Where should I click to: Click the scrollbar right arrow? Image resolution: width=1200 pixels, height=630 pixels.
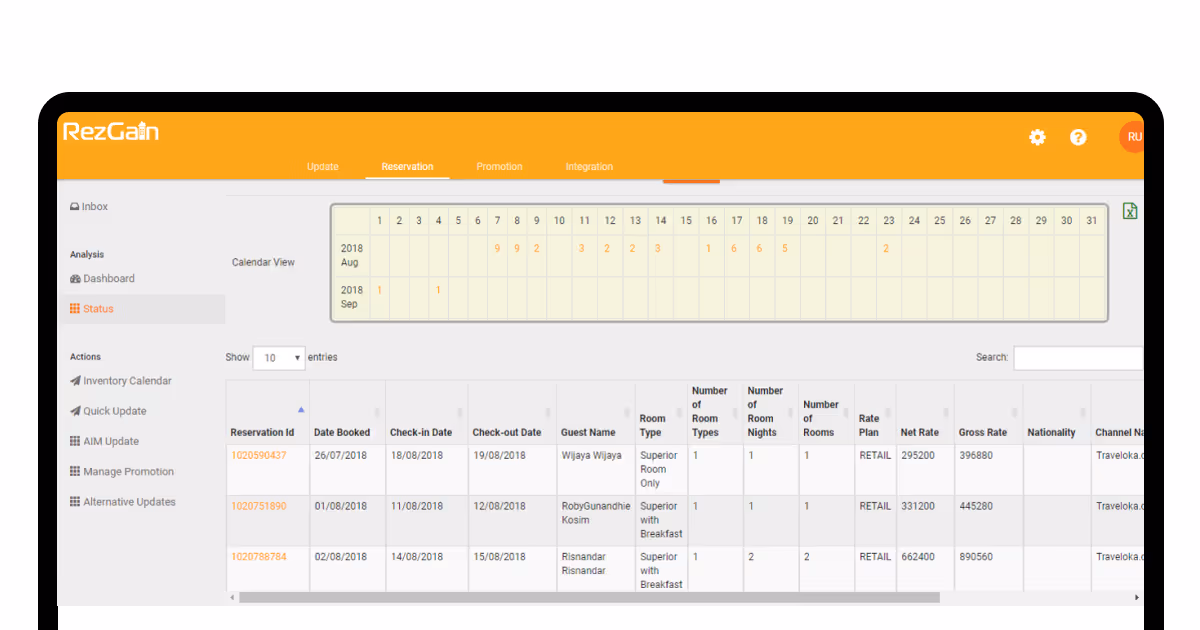[x=1137, y=597]
